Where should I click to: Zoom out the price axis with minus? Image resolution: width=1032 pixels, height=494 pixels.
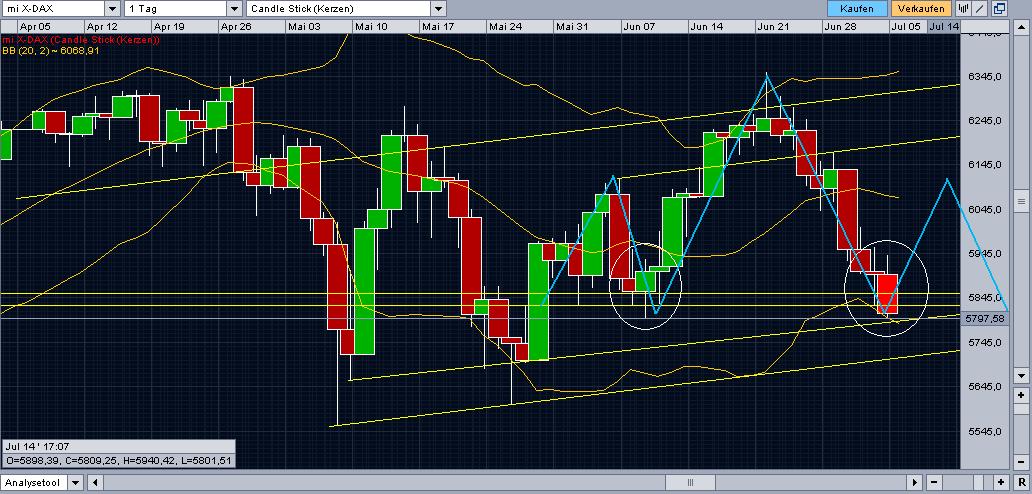(x=1021, y=463)
